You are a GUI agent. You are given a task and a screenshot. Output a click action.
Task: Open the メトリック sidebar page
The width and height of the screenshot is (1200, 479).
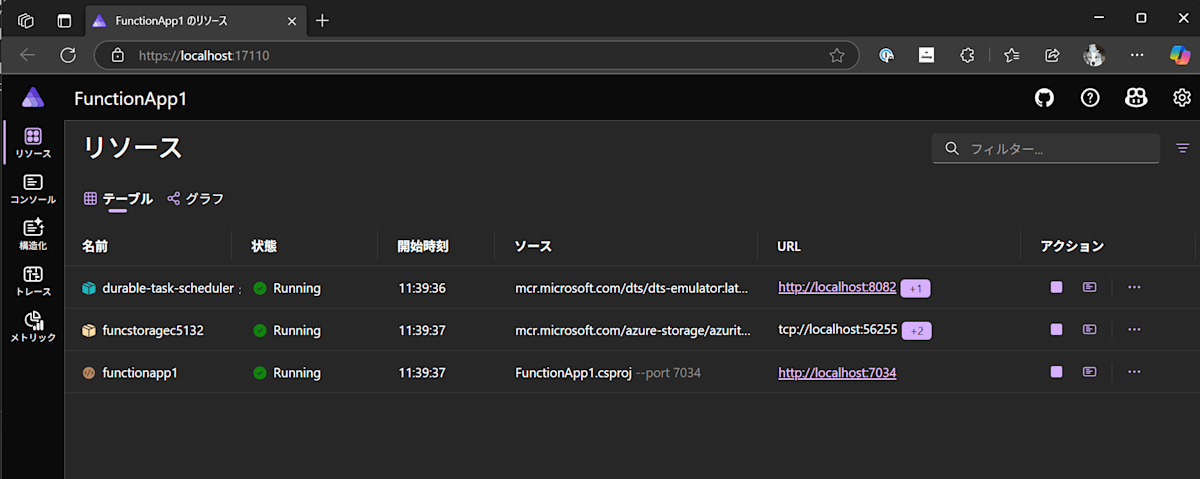[33, 327]
